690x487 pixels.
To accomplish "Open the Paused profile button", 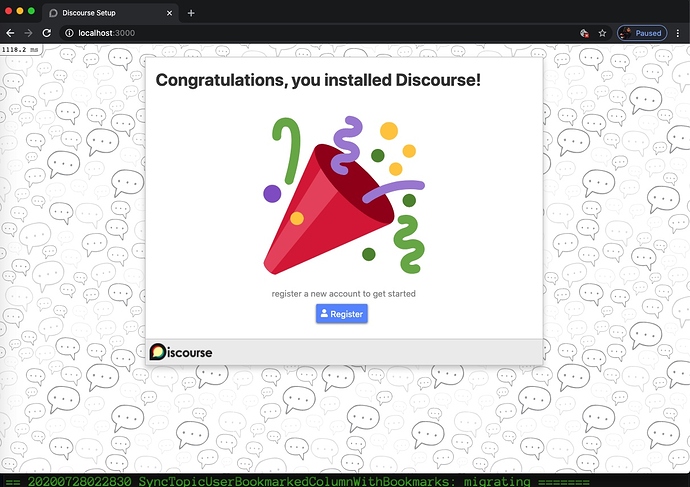I will click(642, 33).
